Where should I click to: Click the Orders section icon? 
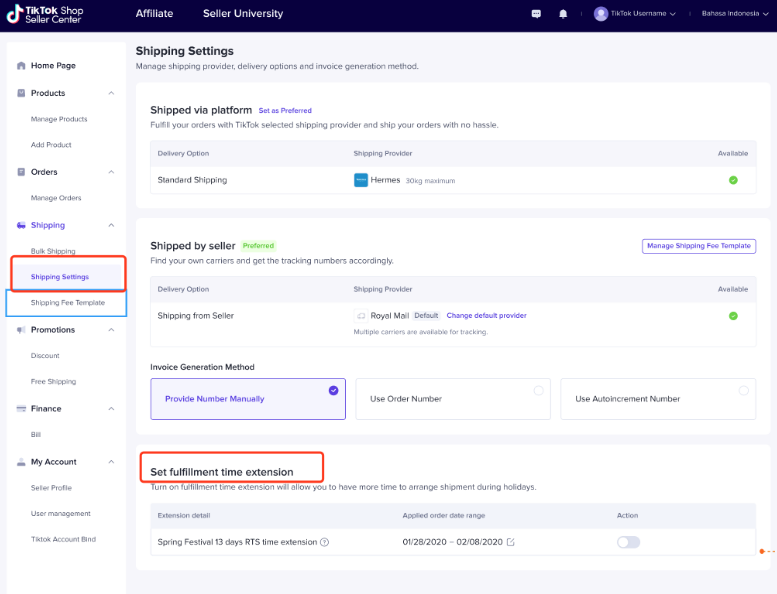(x=21, y=172)
